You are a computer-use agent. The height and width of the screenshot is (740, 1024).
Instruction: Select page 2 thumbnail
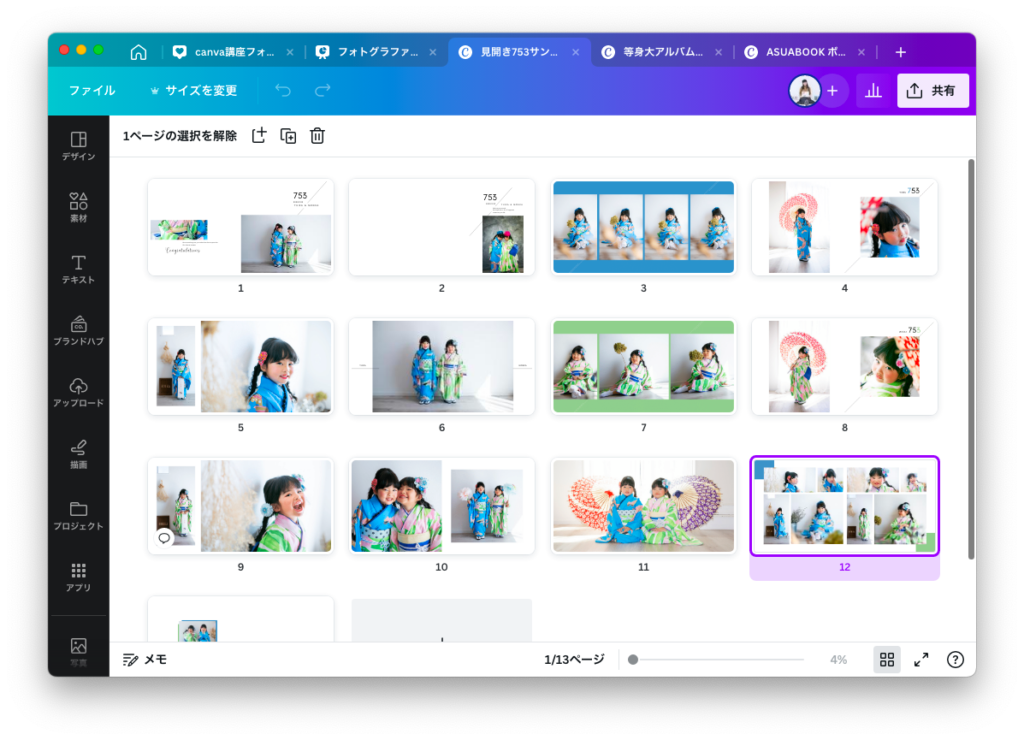pos(441,227)
